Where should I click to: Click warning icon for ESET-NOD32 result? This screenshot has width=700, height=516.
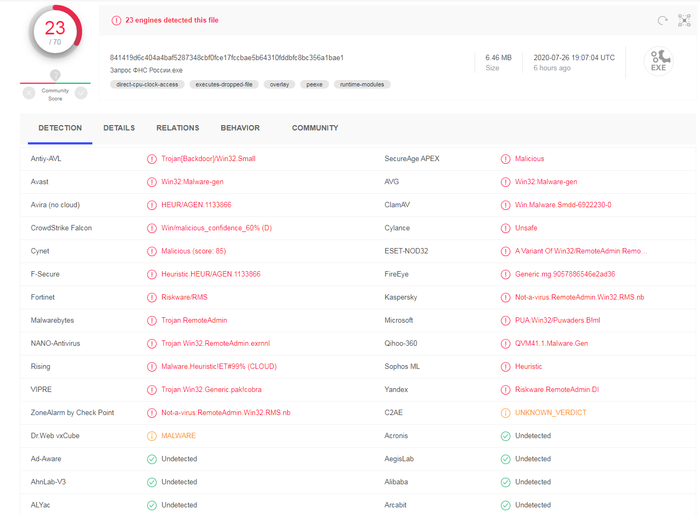pos(505,251)
